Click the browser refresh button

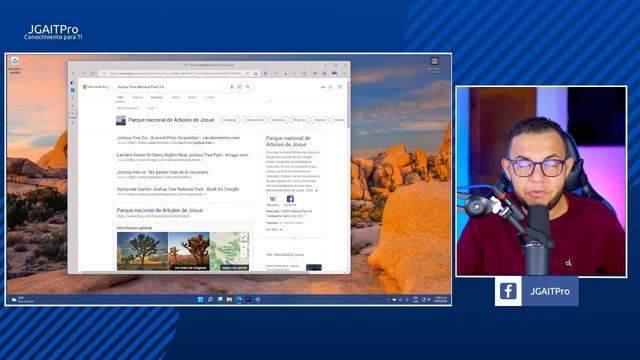(x=93, y=73)
